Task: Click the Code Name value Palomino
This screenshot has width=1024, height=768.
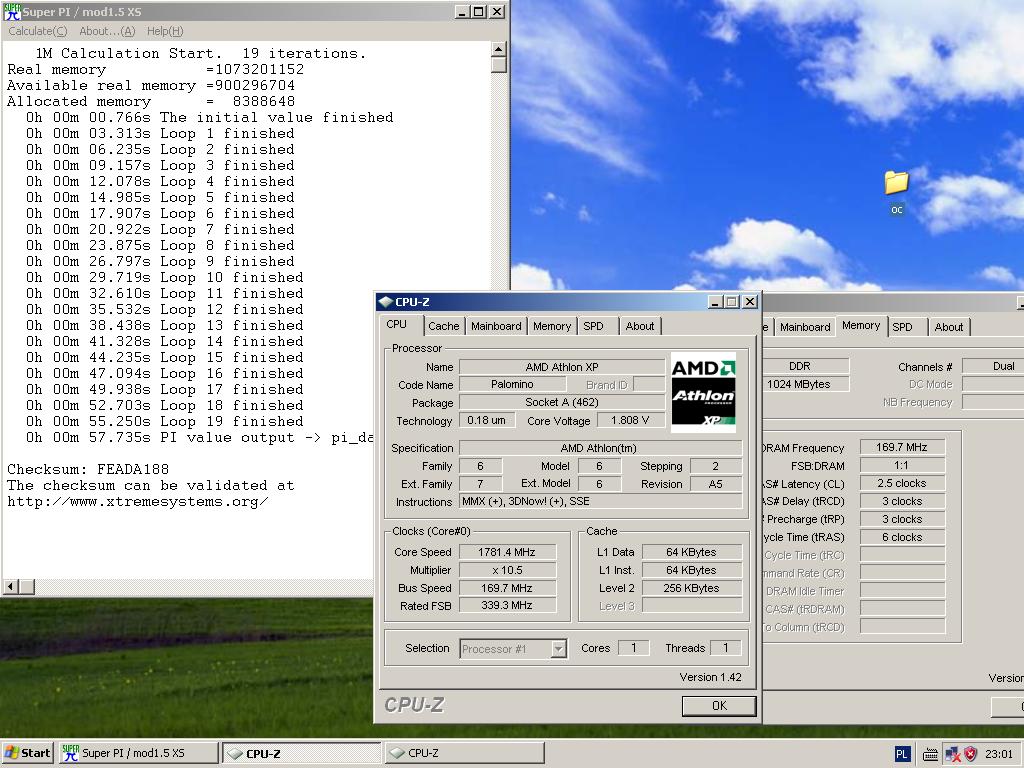Action: pos(512,385)
